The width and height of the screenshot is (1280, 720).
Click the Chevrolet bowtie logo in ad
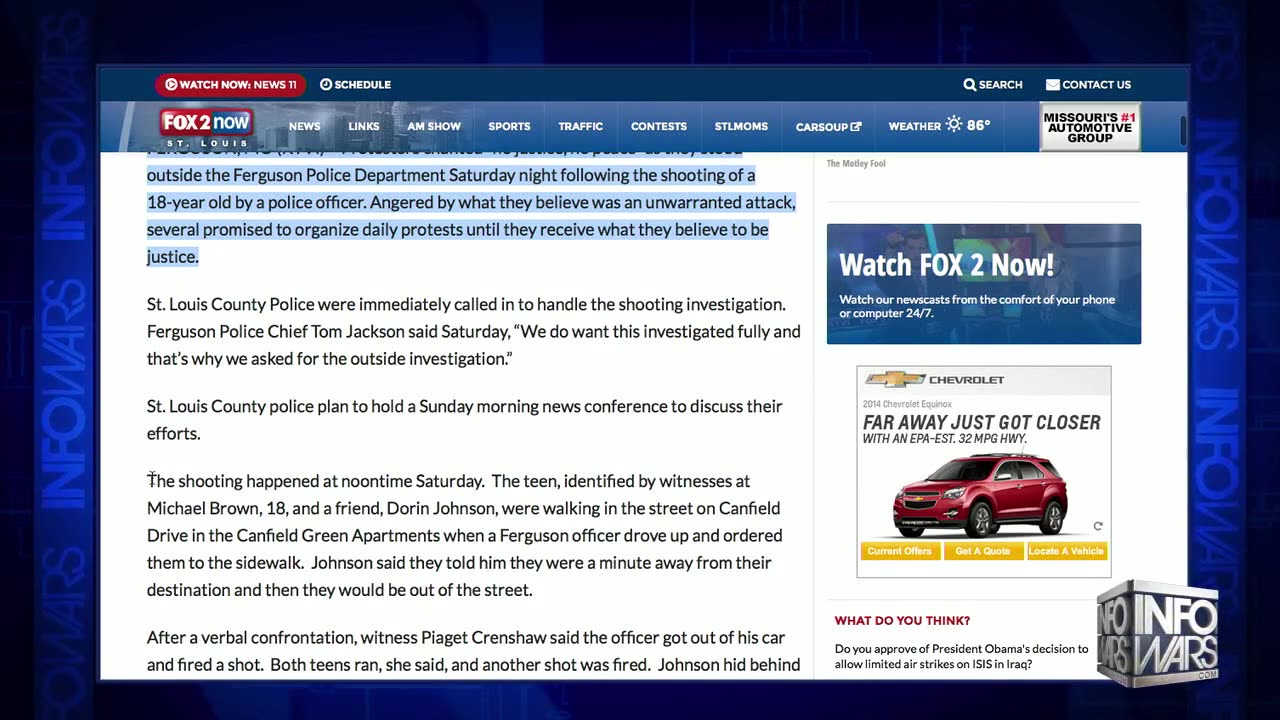[x=895, y=380]
